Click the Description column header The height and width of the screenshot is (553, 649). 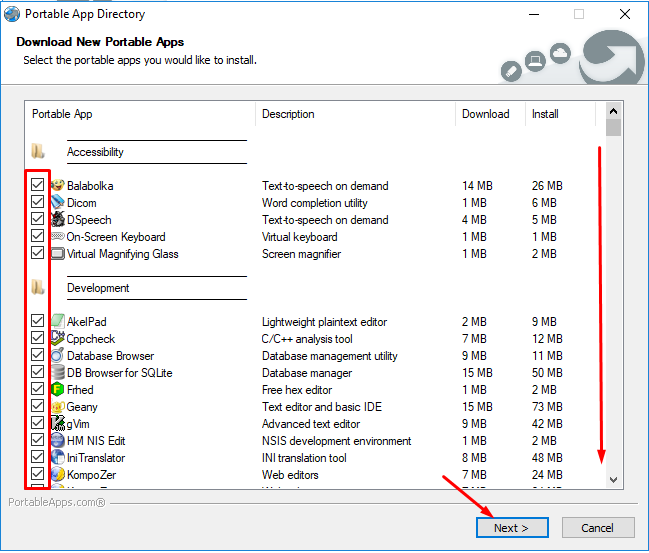pos(356,114)
